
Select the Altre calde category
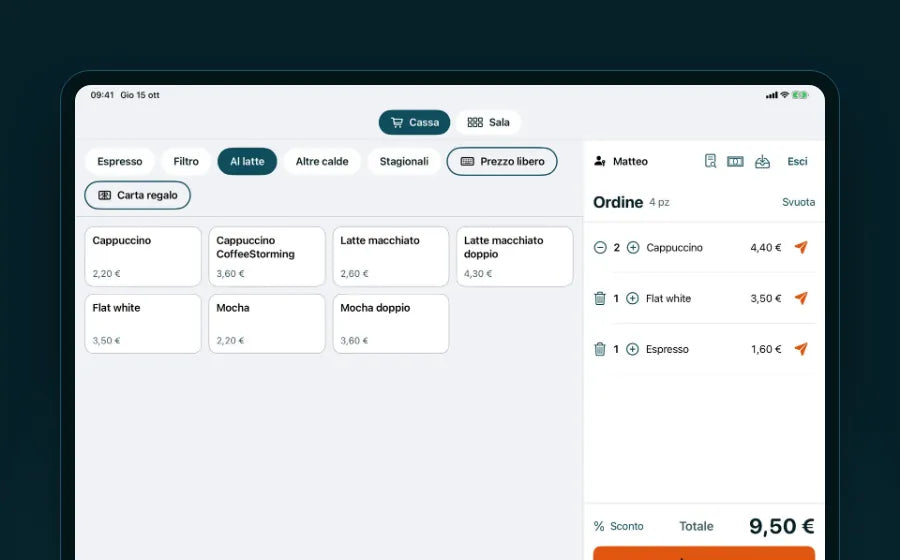(322, 161)
